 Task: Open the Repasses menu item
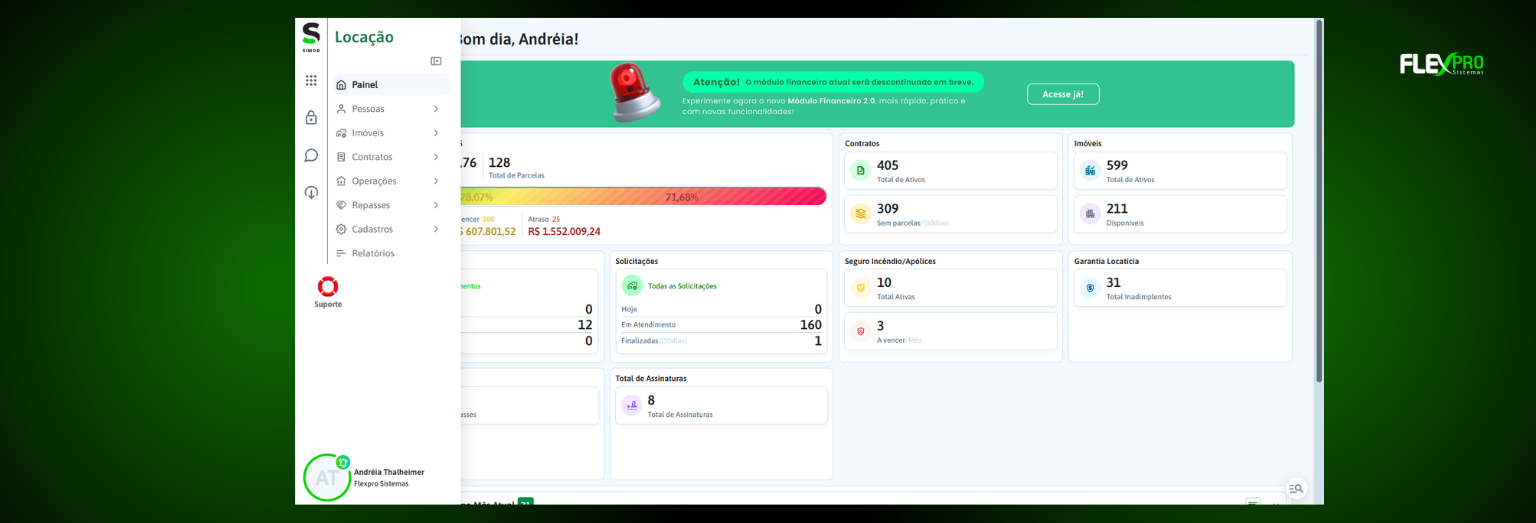(x=391, y=205)
